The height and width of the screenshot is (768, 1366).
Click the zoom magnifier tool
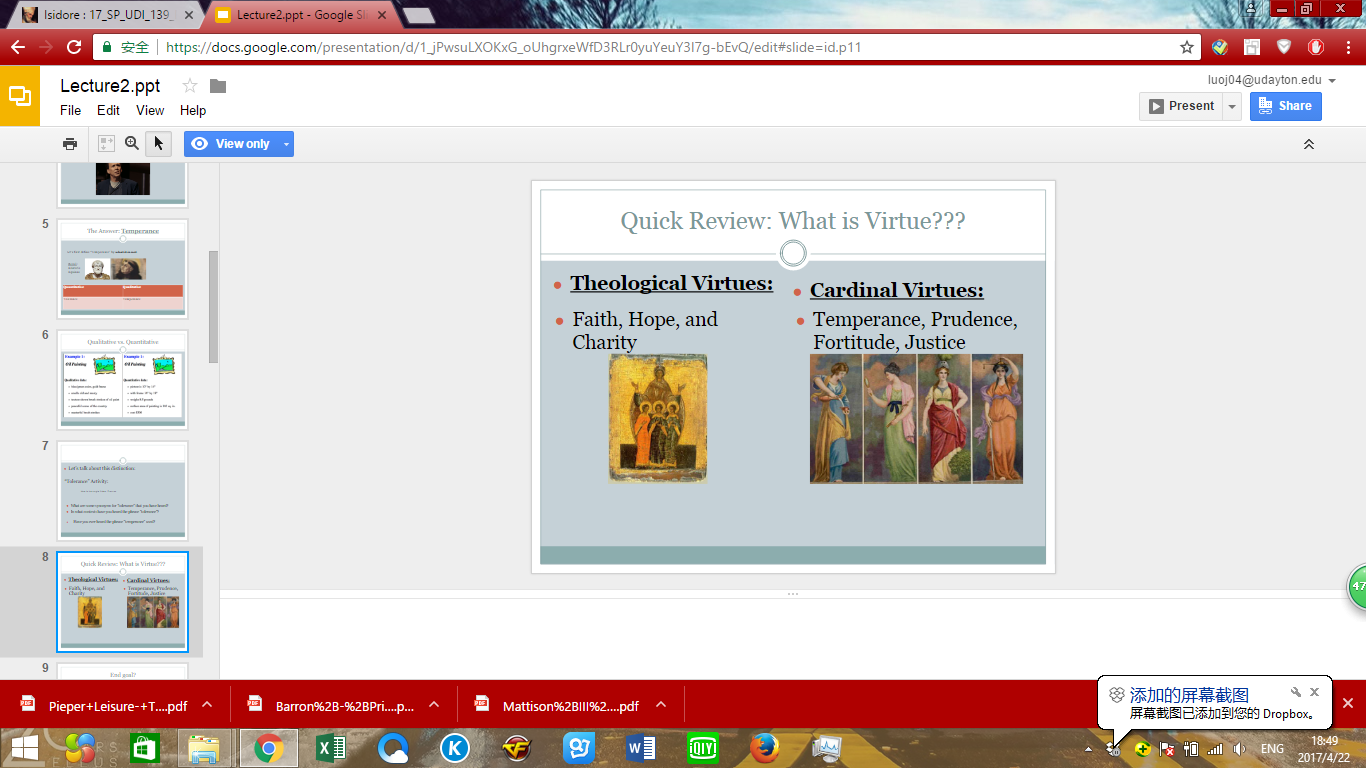pos(132,144)
